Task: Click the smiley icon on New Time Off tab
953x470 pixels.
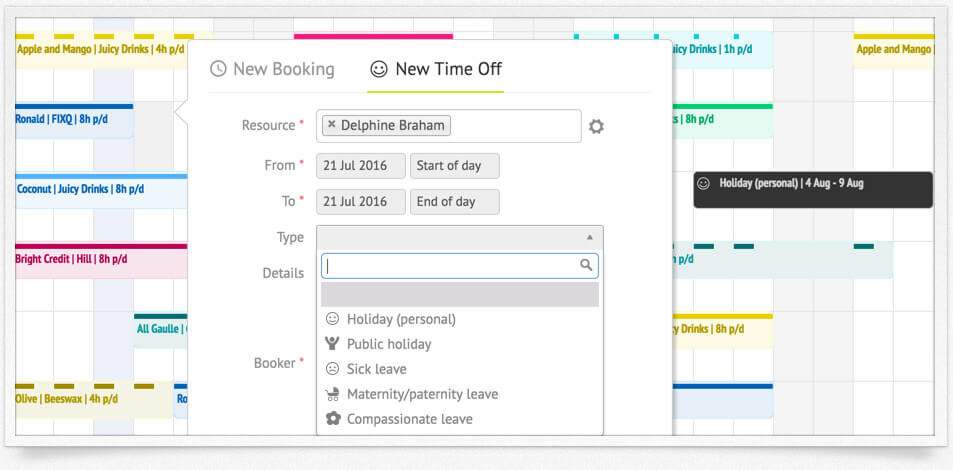Action: click(379, 69)
